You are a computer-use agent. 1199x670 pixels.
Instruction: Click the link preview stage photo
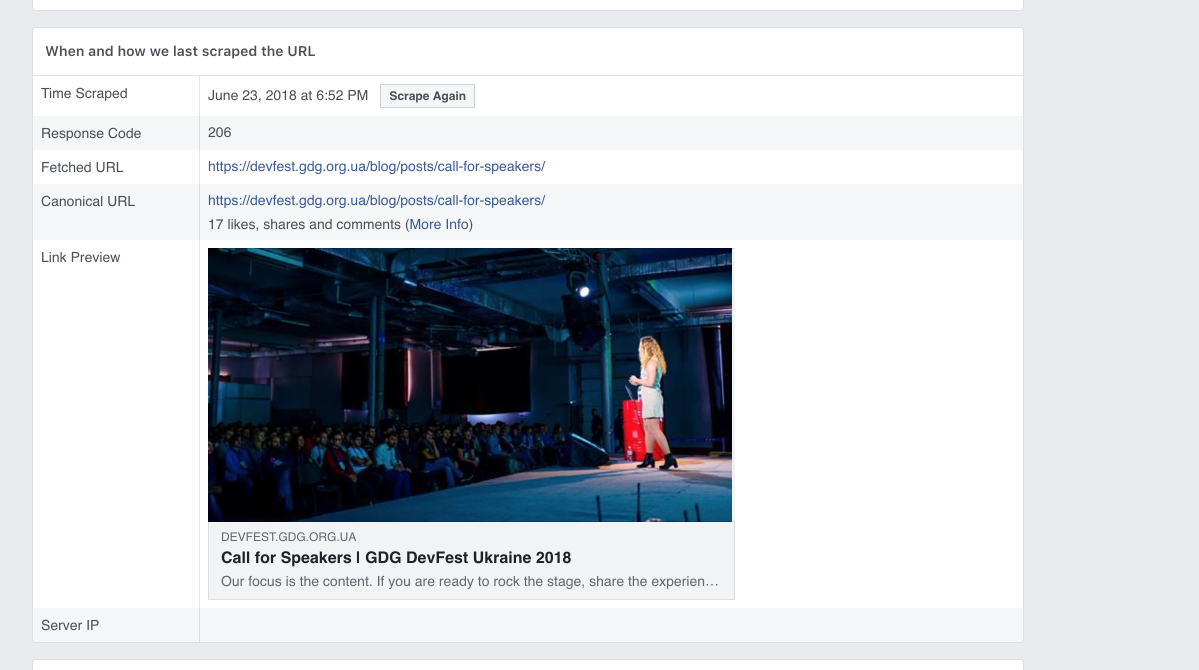click(470, 385)
